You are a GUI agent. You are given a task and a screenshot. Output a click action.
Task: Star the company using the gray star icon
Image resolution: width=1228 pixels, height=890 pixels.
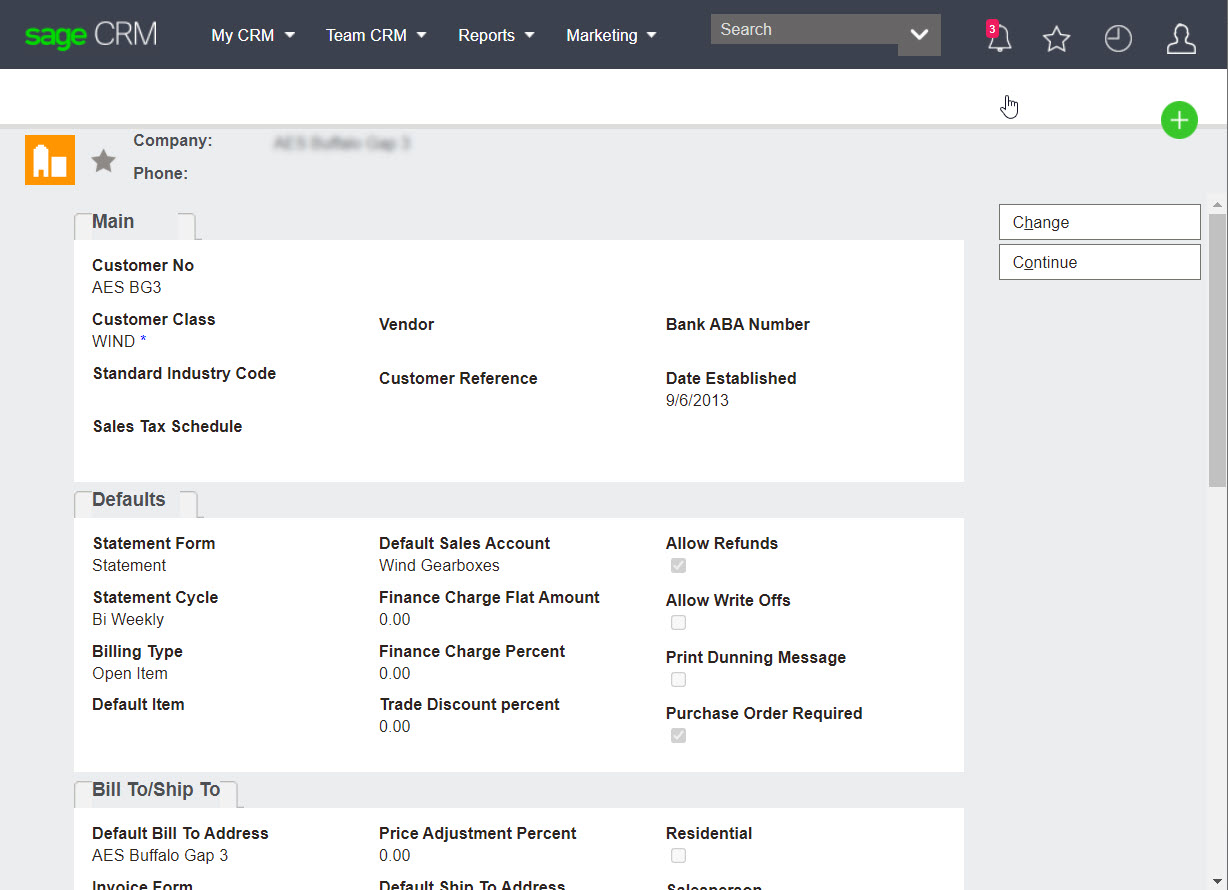103,160
